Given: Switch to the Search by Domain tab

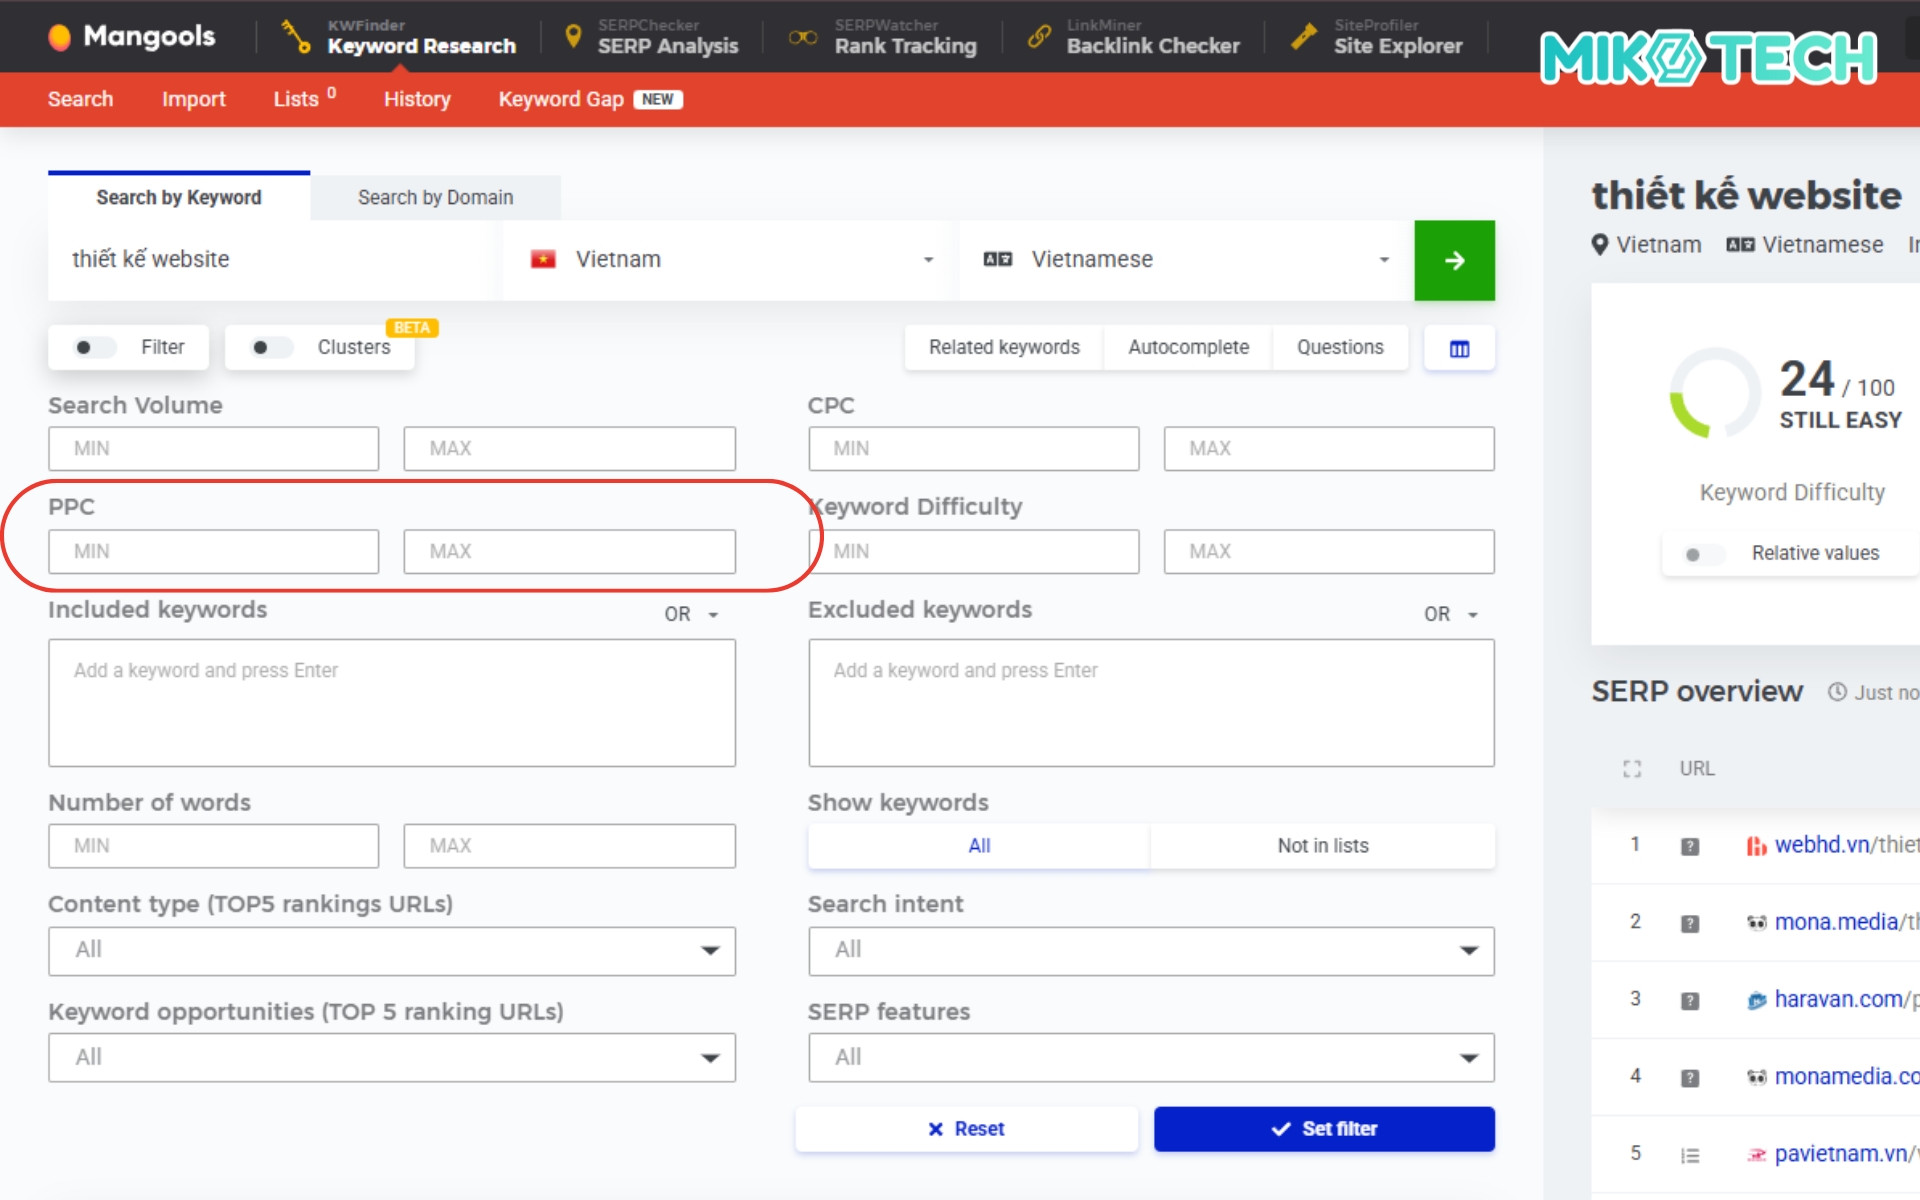Looking at the screenshot, I should tap(435, 197).
